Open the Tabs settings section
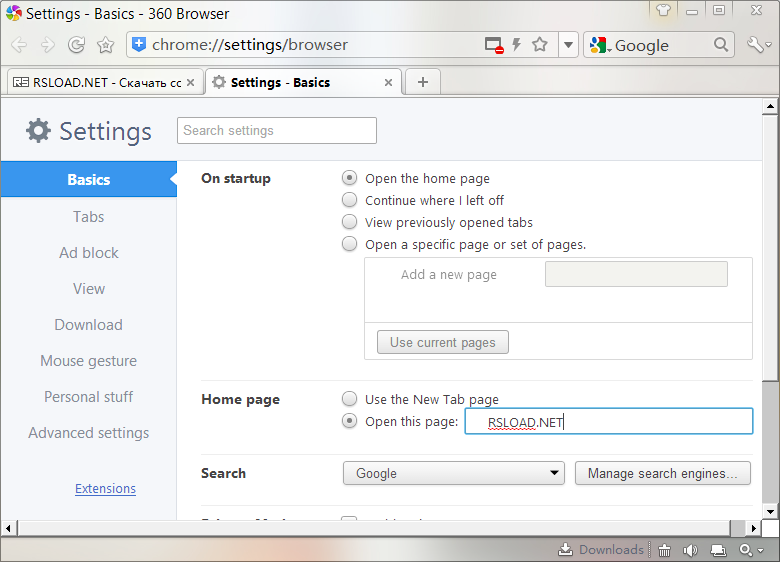 click(x=89, y=217)
